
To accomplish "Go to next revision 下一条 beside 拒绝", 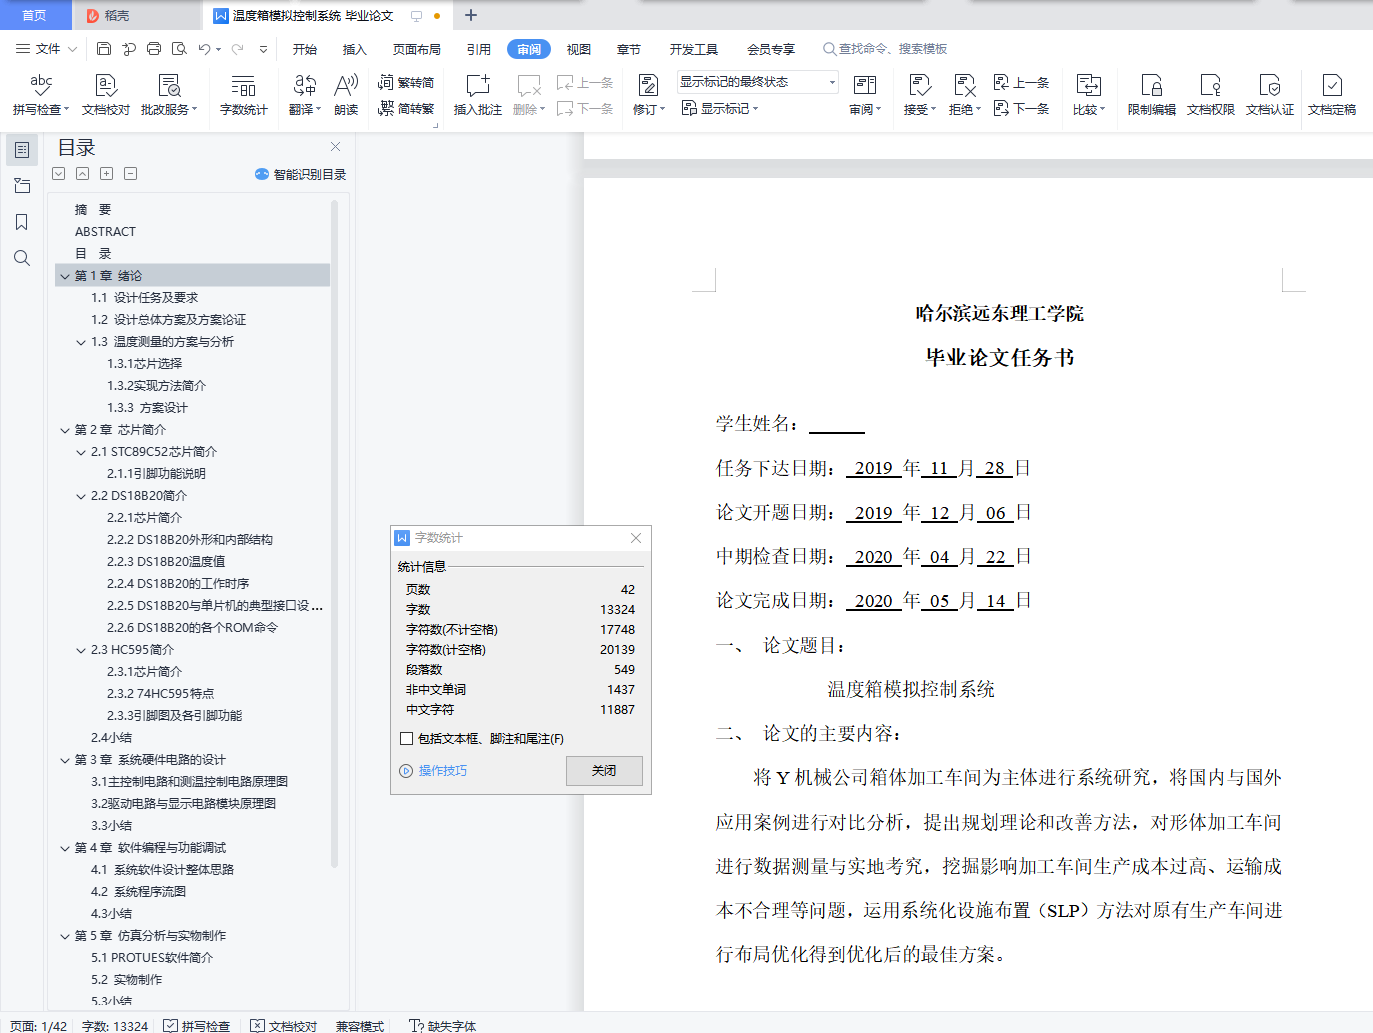I will pos(1021,108).
